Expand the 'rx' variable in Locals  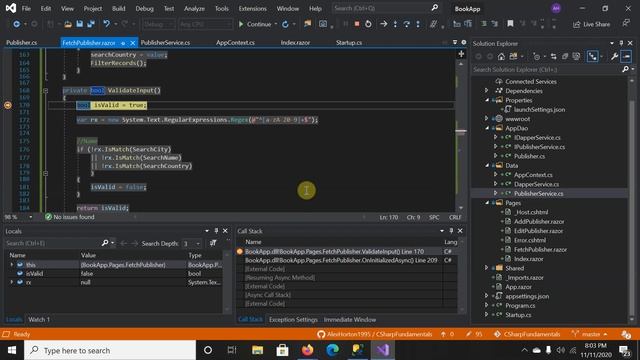(x=11, y=282)
